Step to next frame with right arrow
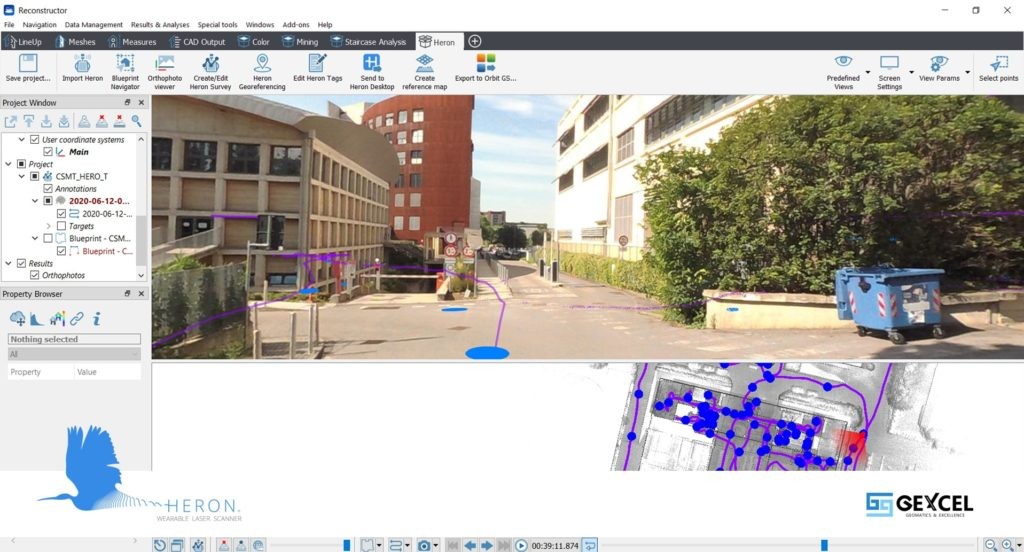This screenshot has height=552, width=1024. [487, 545]
